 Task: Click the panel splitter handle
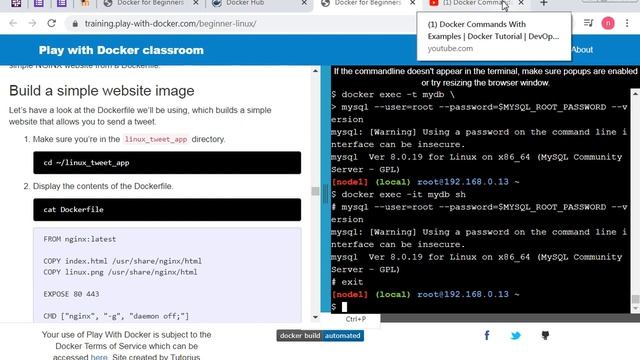(325, 193)
